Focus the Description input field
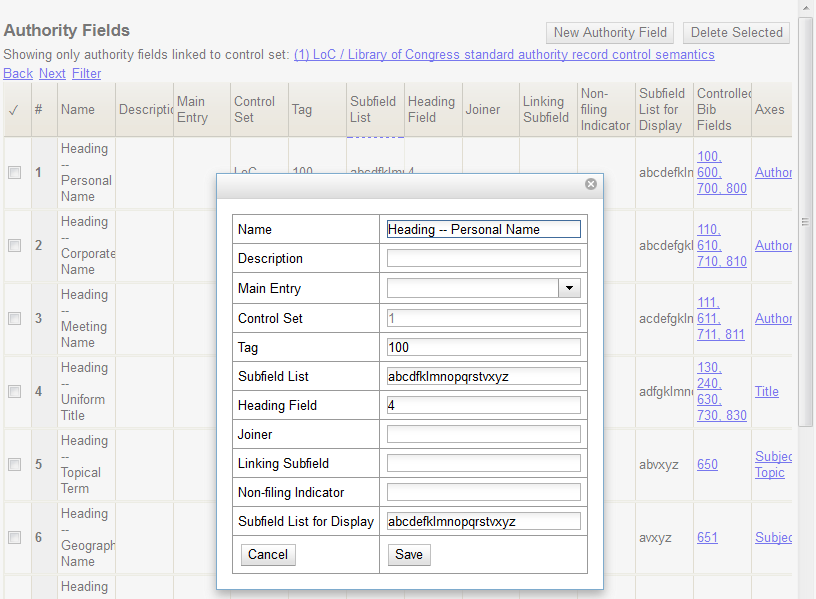Screen dimensions: 816x599 (x=484, y=259)
